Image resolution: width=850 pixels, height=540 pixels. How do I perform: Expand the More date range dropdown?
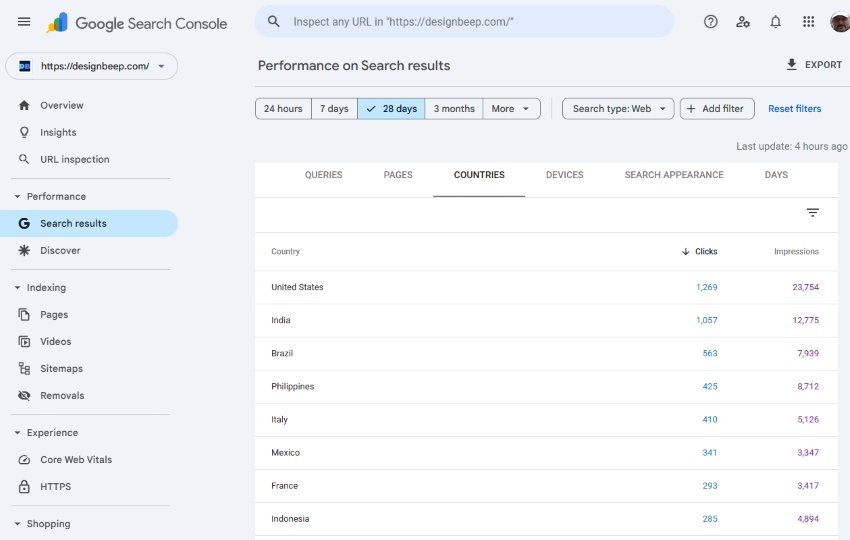click(511, 109)
